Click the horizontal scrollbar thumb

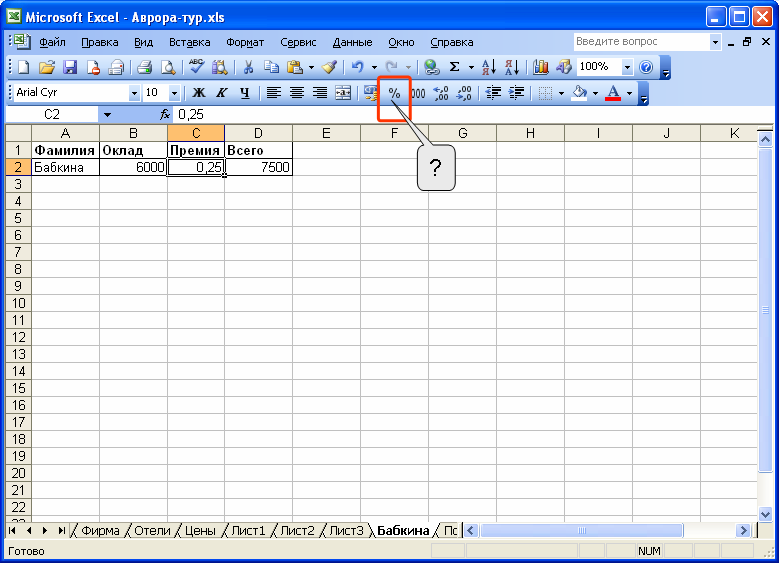coord(582,531)
